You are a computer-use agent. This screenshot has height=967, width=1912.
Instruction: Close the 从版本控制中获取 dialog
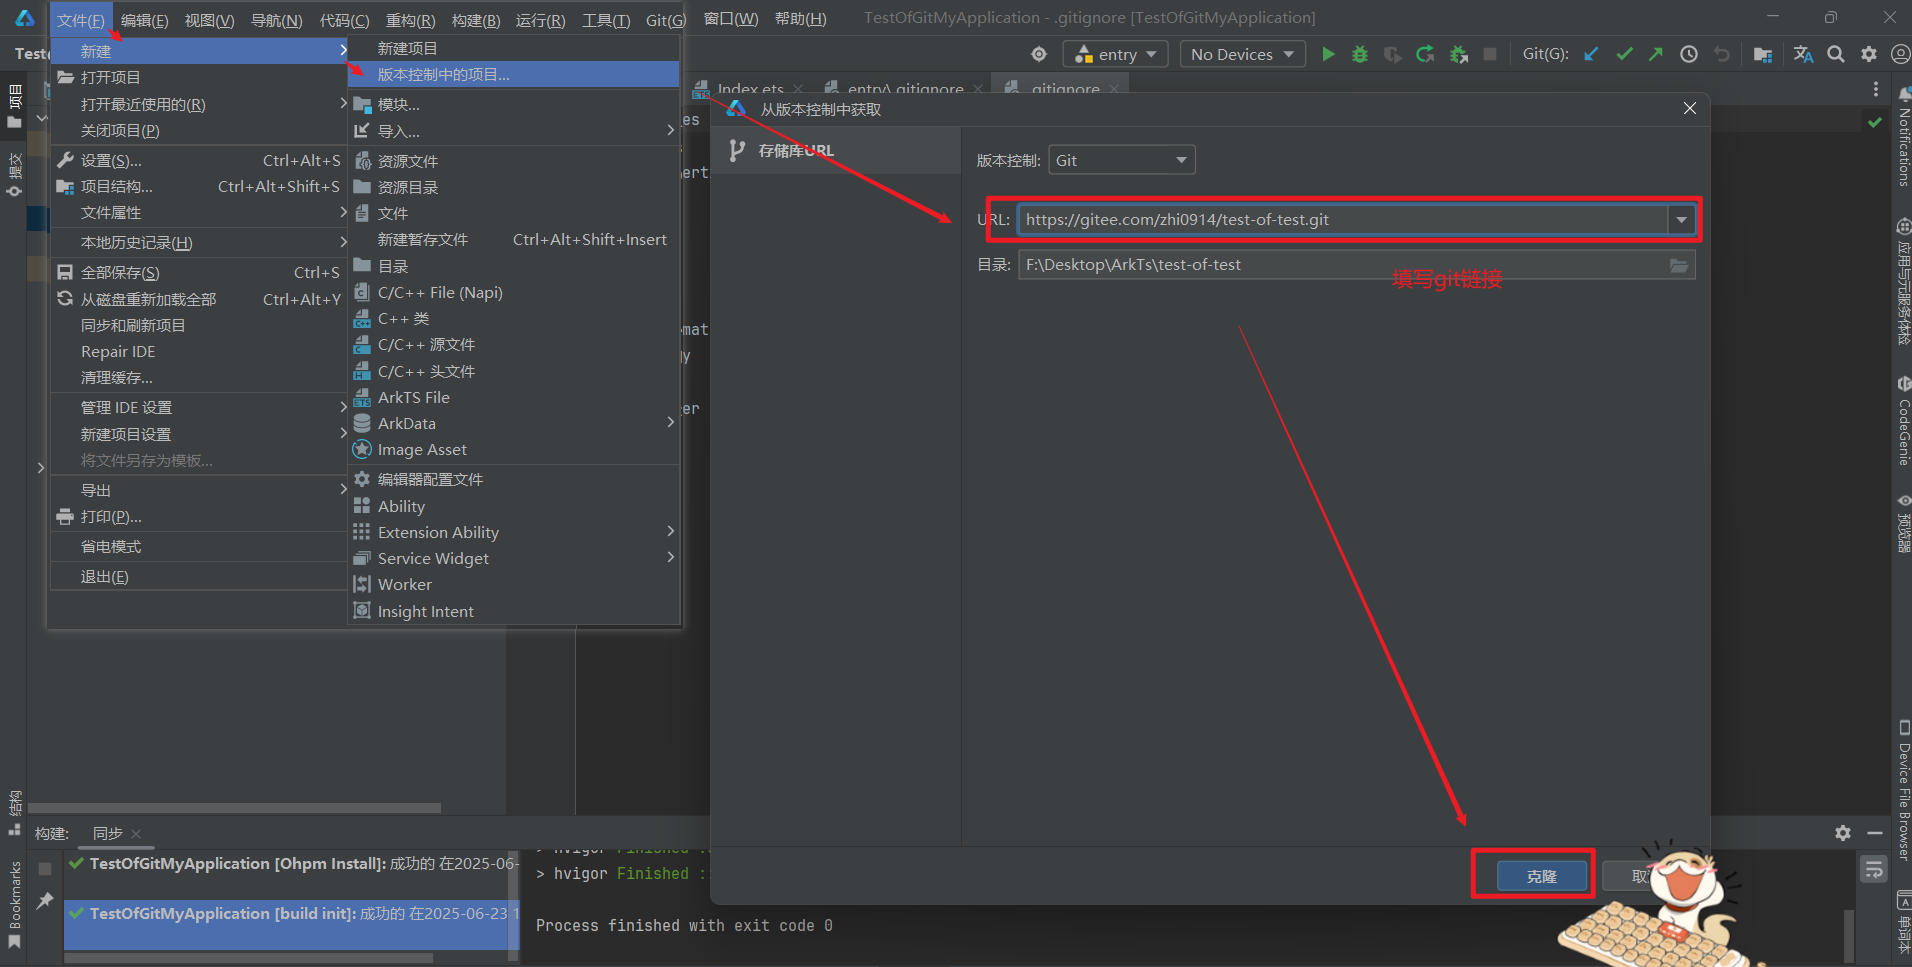point(1689,108)
